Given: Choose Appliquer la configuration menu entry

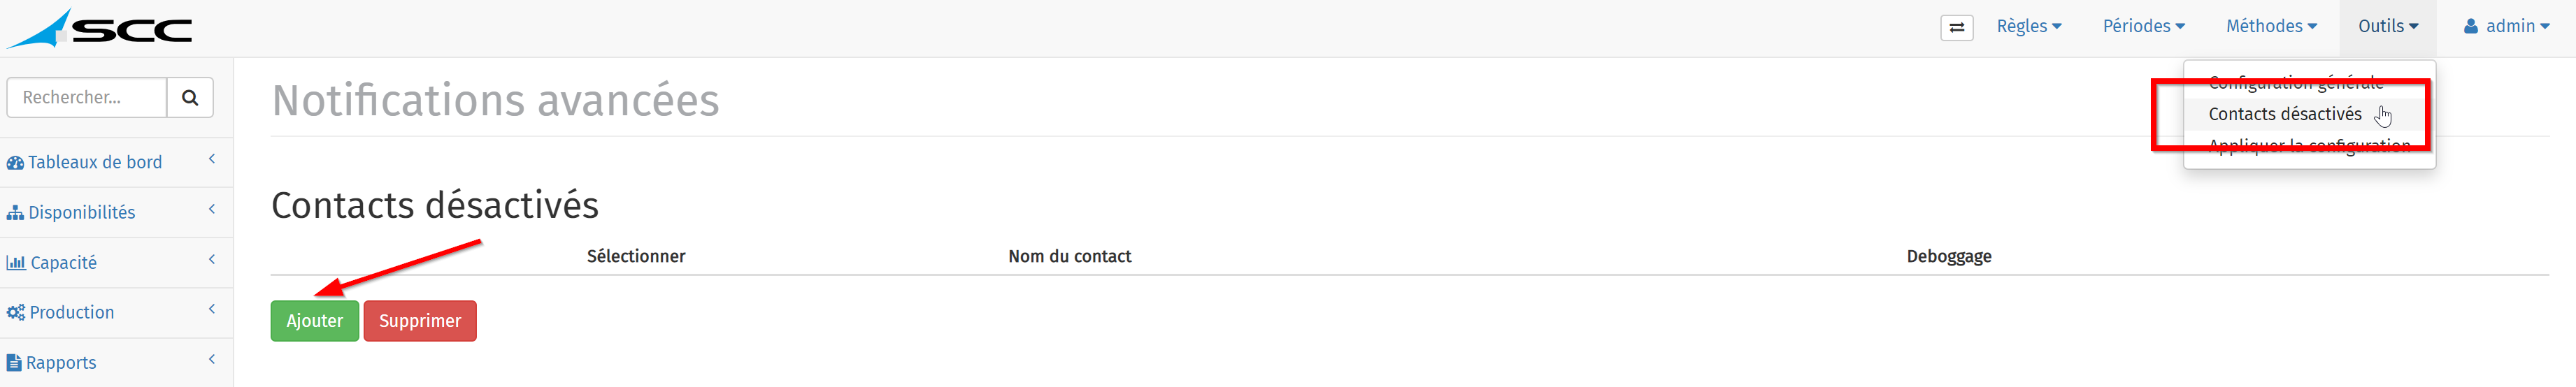Looking at the screenshot, I should pyautogui.click(x=2309, y=146).
